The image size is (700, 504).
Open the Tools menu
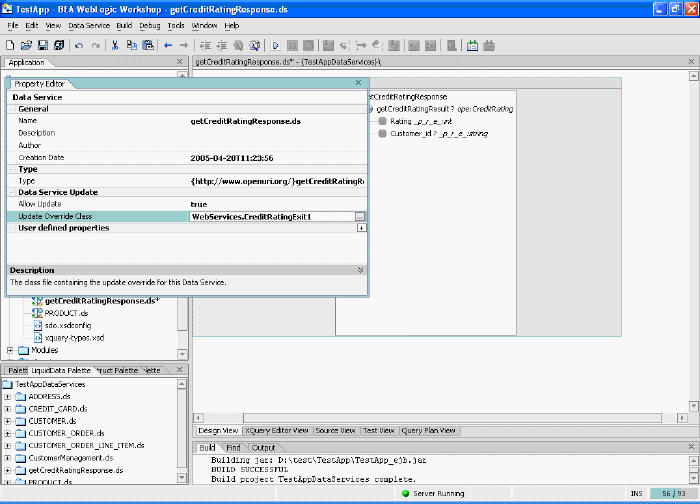tap(176, 25)
